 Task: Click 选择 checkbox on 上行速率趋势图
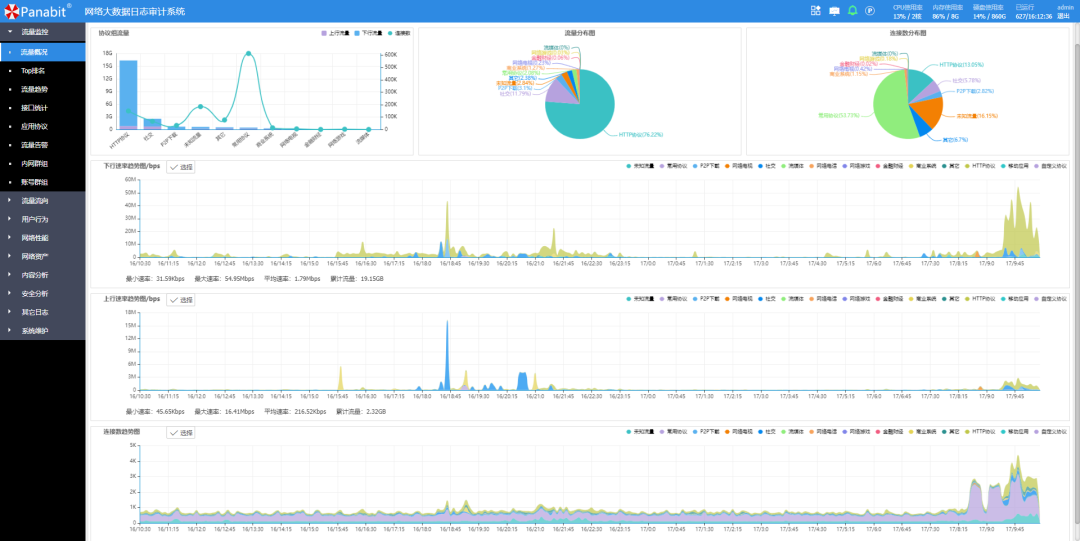click(x=181, y=300)
